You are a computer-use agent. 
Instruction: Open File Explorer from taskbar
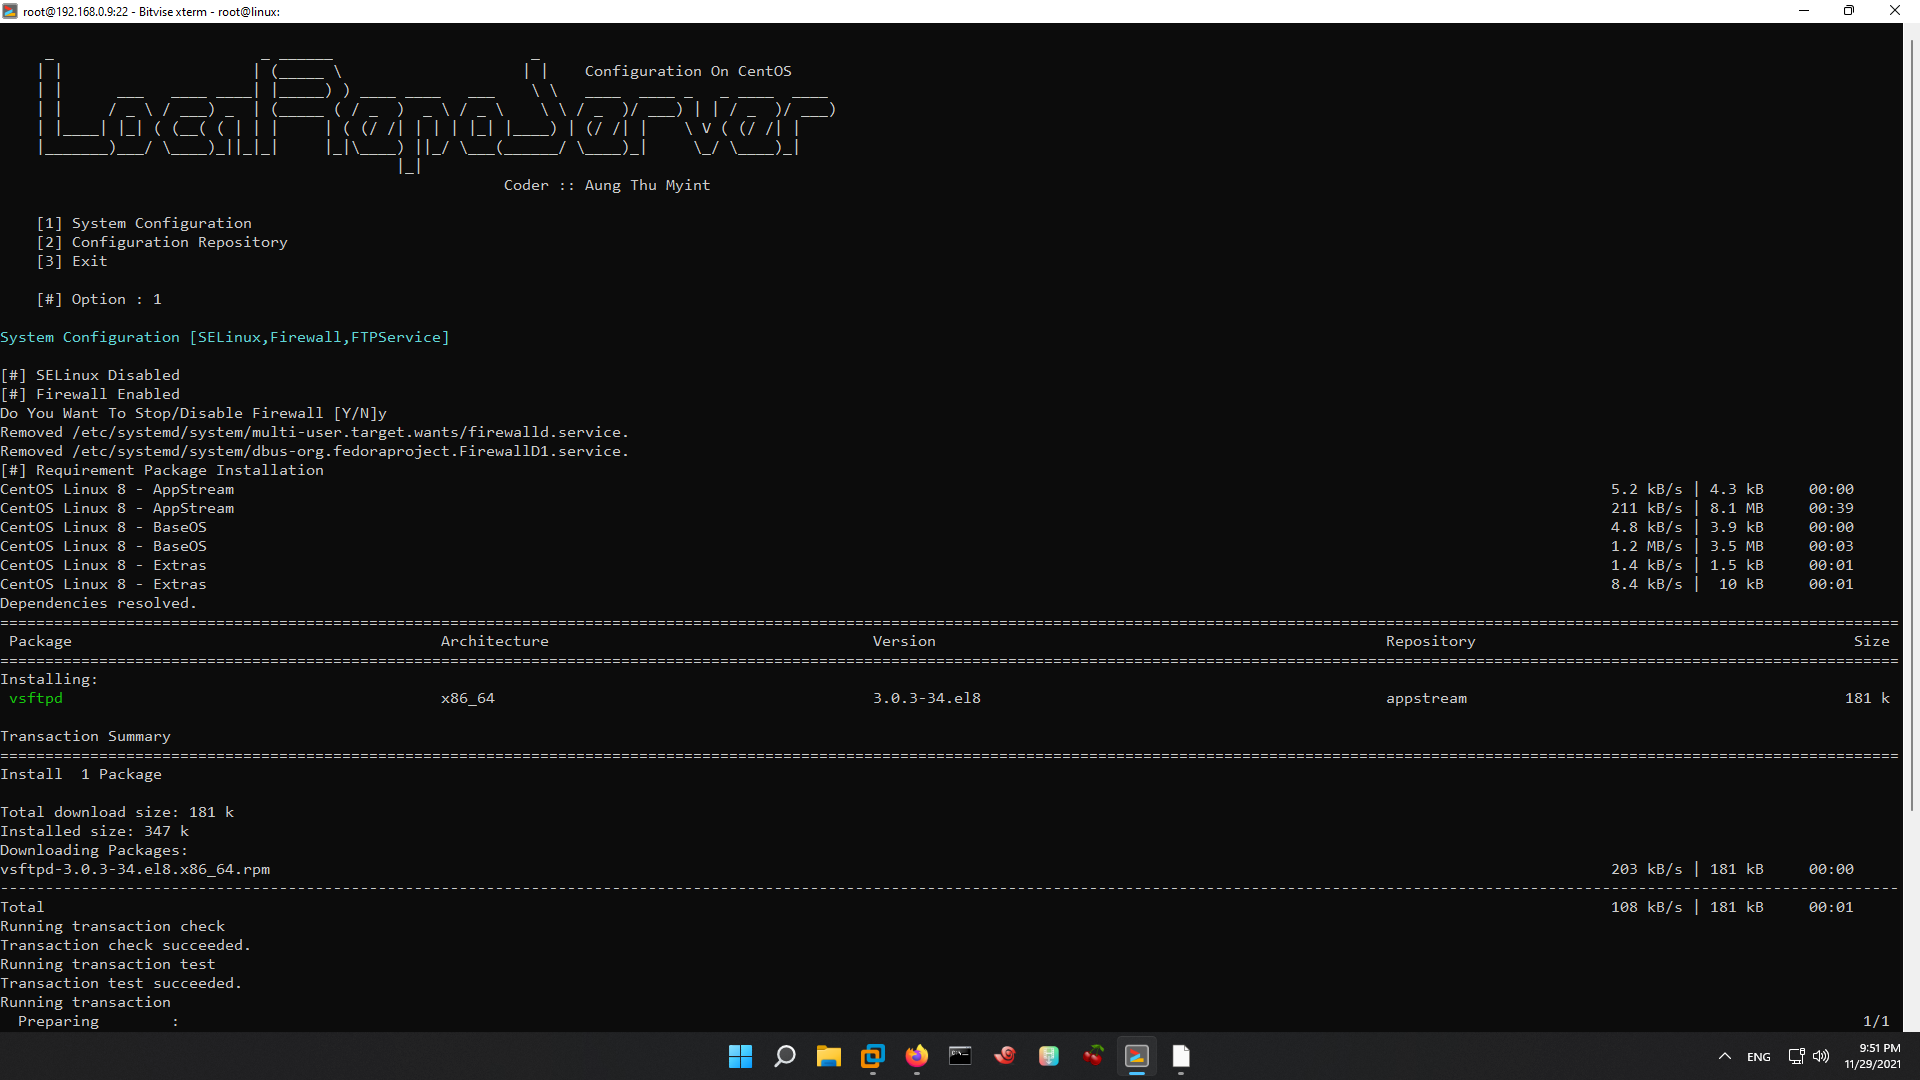(x=828, y=1056)
